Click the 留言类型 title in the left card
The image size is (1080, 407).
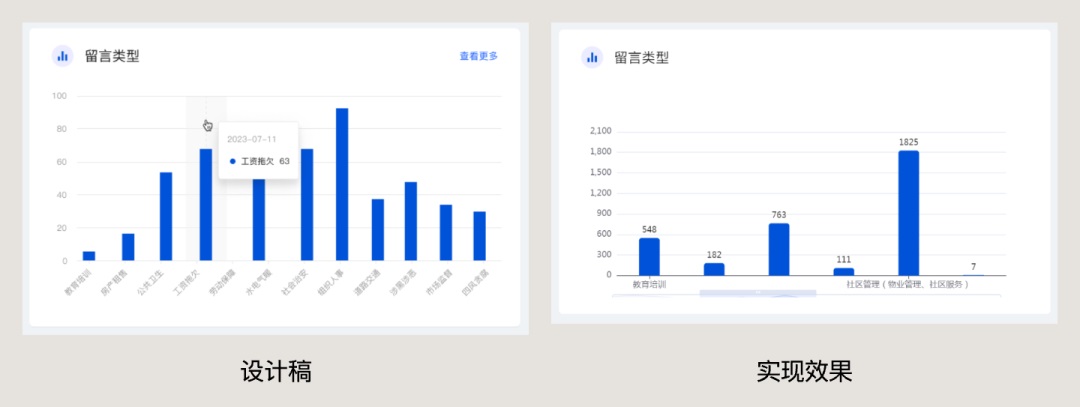[x=112, y=56]
